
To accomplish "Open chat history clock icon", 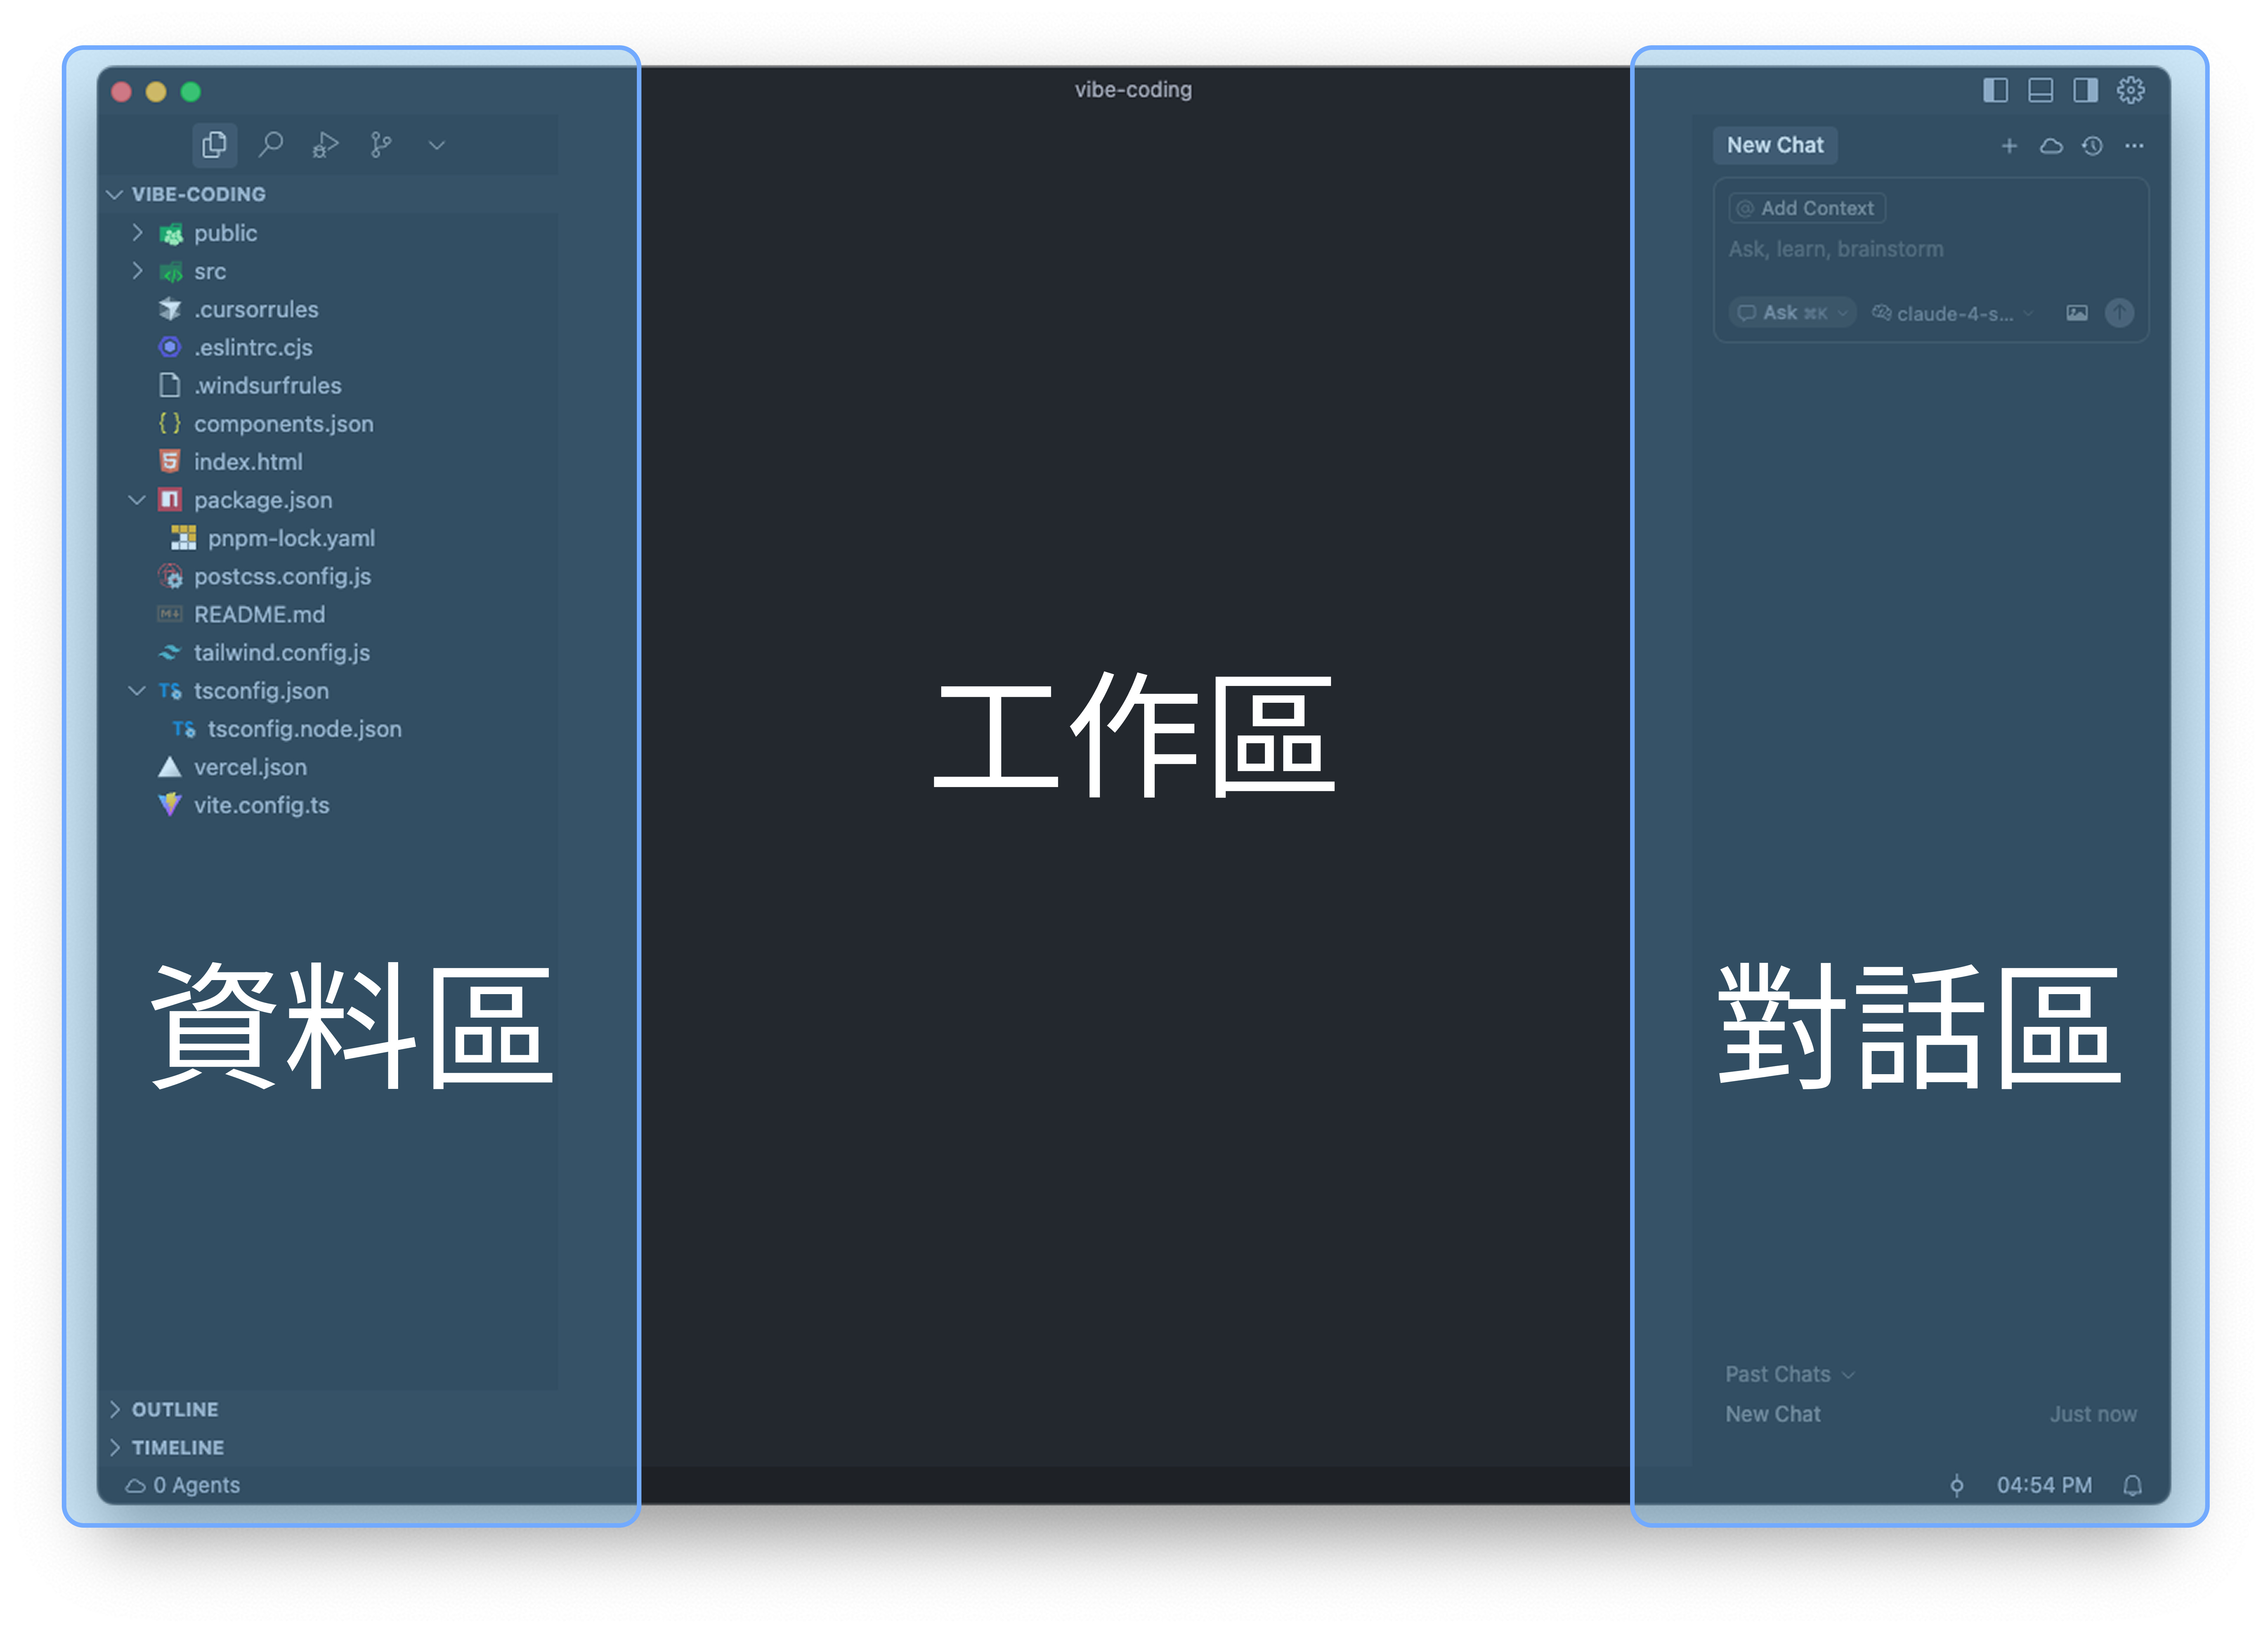I will pyautogui.click(x=2092, y=146).
